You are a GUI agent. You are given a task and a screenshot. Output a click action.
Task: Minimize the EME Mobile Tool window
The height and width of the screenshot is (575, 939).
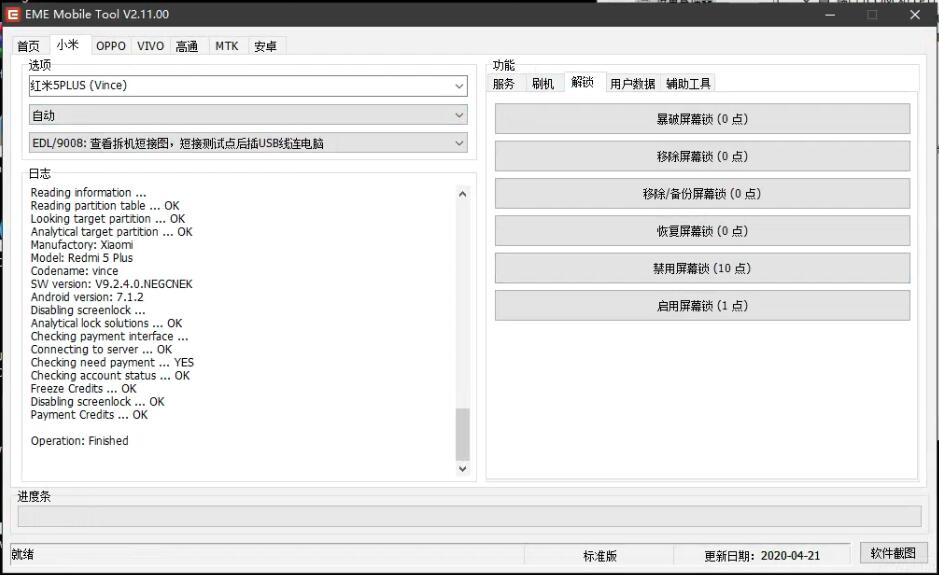click(x=830, y=14)
